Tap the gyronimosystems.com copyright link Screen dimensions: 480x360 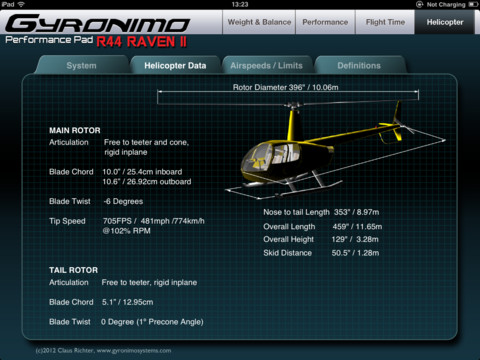point(103,350)
